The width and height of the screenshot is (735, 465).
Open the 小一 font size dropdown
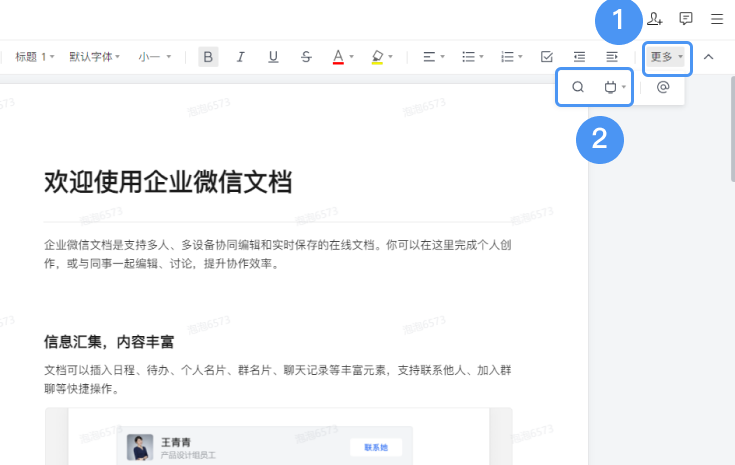pyautogui.click(x=155, y=57)
